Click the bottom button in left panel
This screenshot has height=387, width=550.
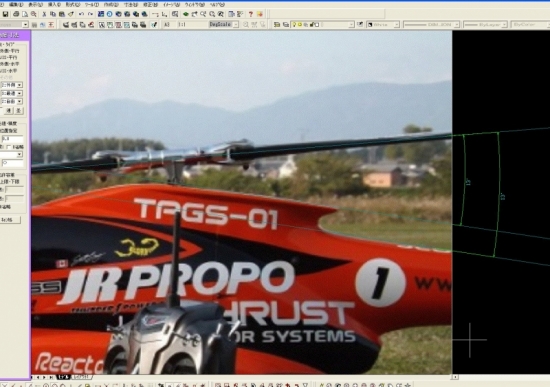point(11,220)
